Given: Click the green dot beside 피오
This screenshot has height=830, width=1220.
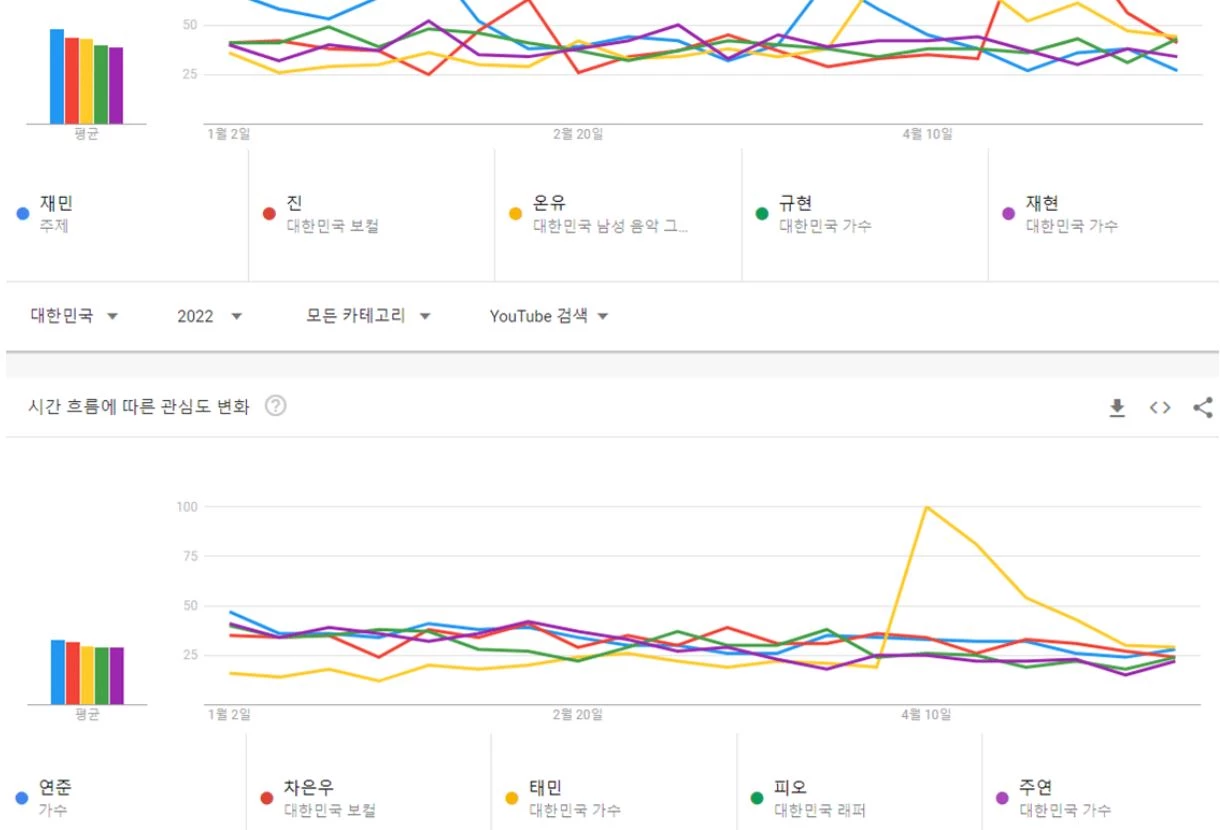Looking at the screenshot, I should [757, 798].
